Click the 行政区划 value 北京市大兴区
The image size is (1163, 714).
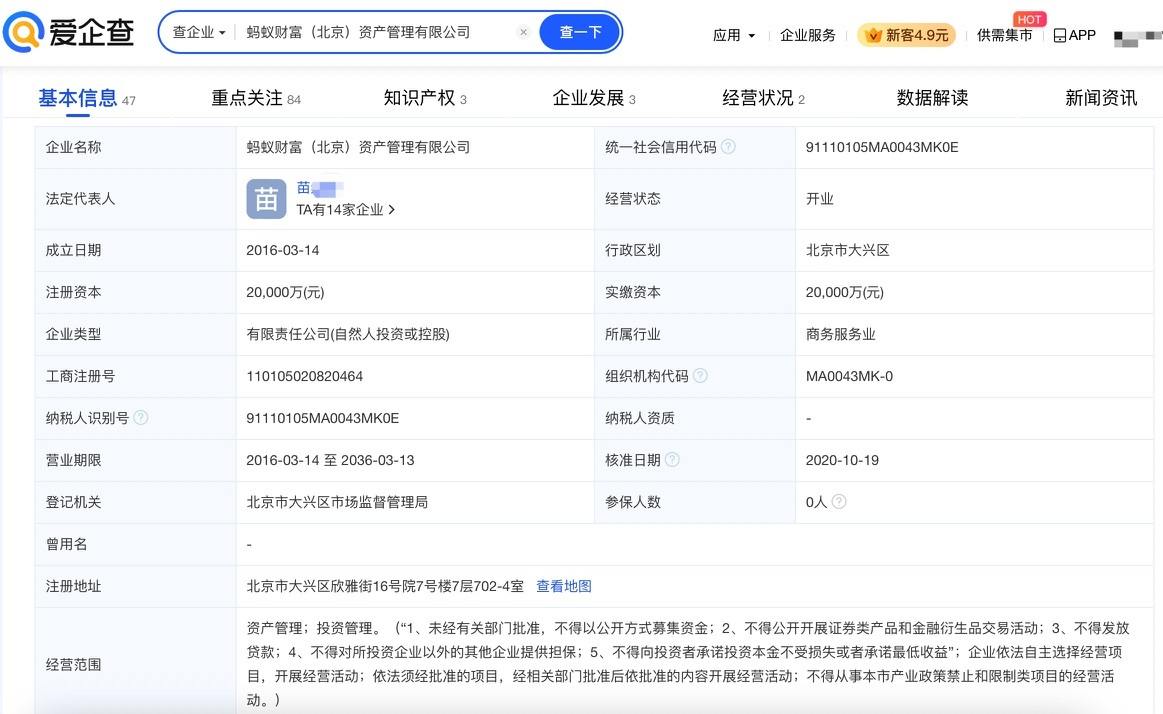pyautogui.click(x=847, y=250)
